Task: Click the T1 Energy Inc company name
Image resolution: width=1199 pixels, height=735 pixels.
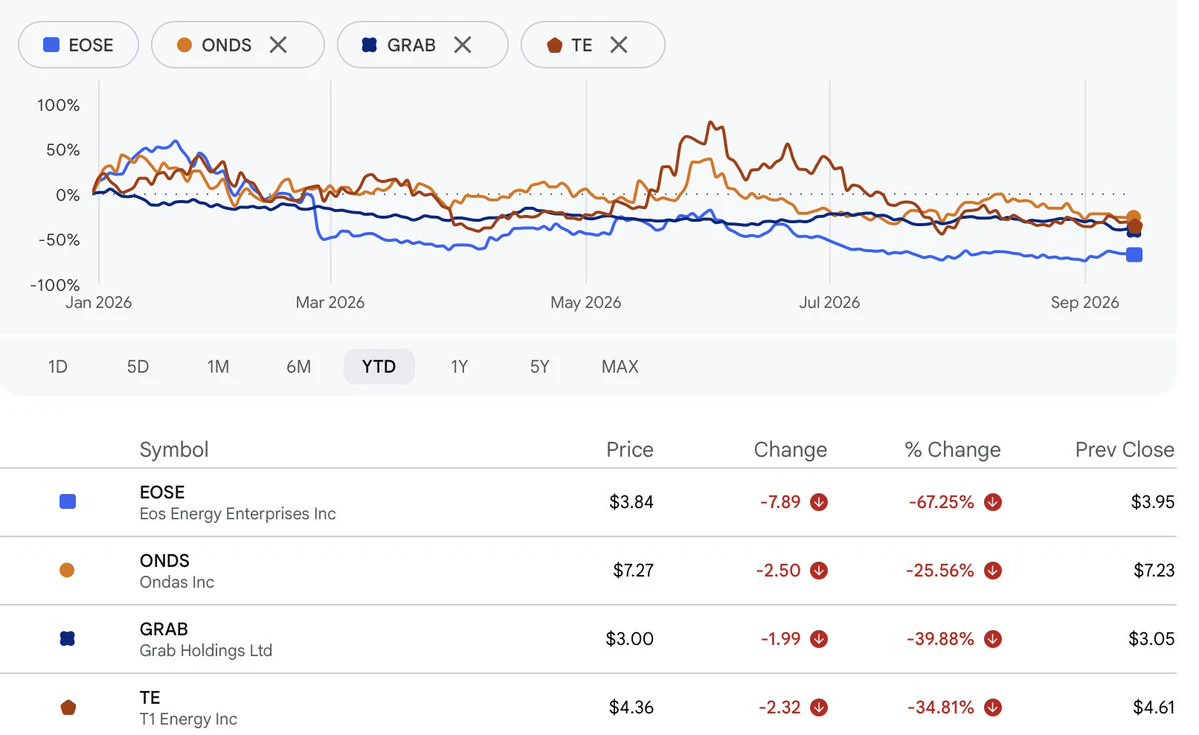Action: (188, 719)
